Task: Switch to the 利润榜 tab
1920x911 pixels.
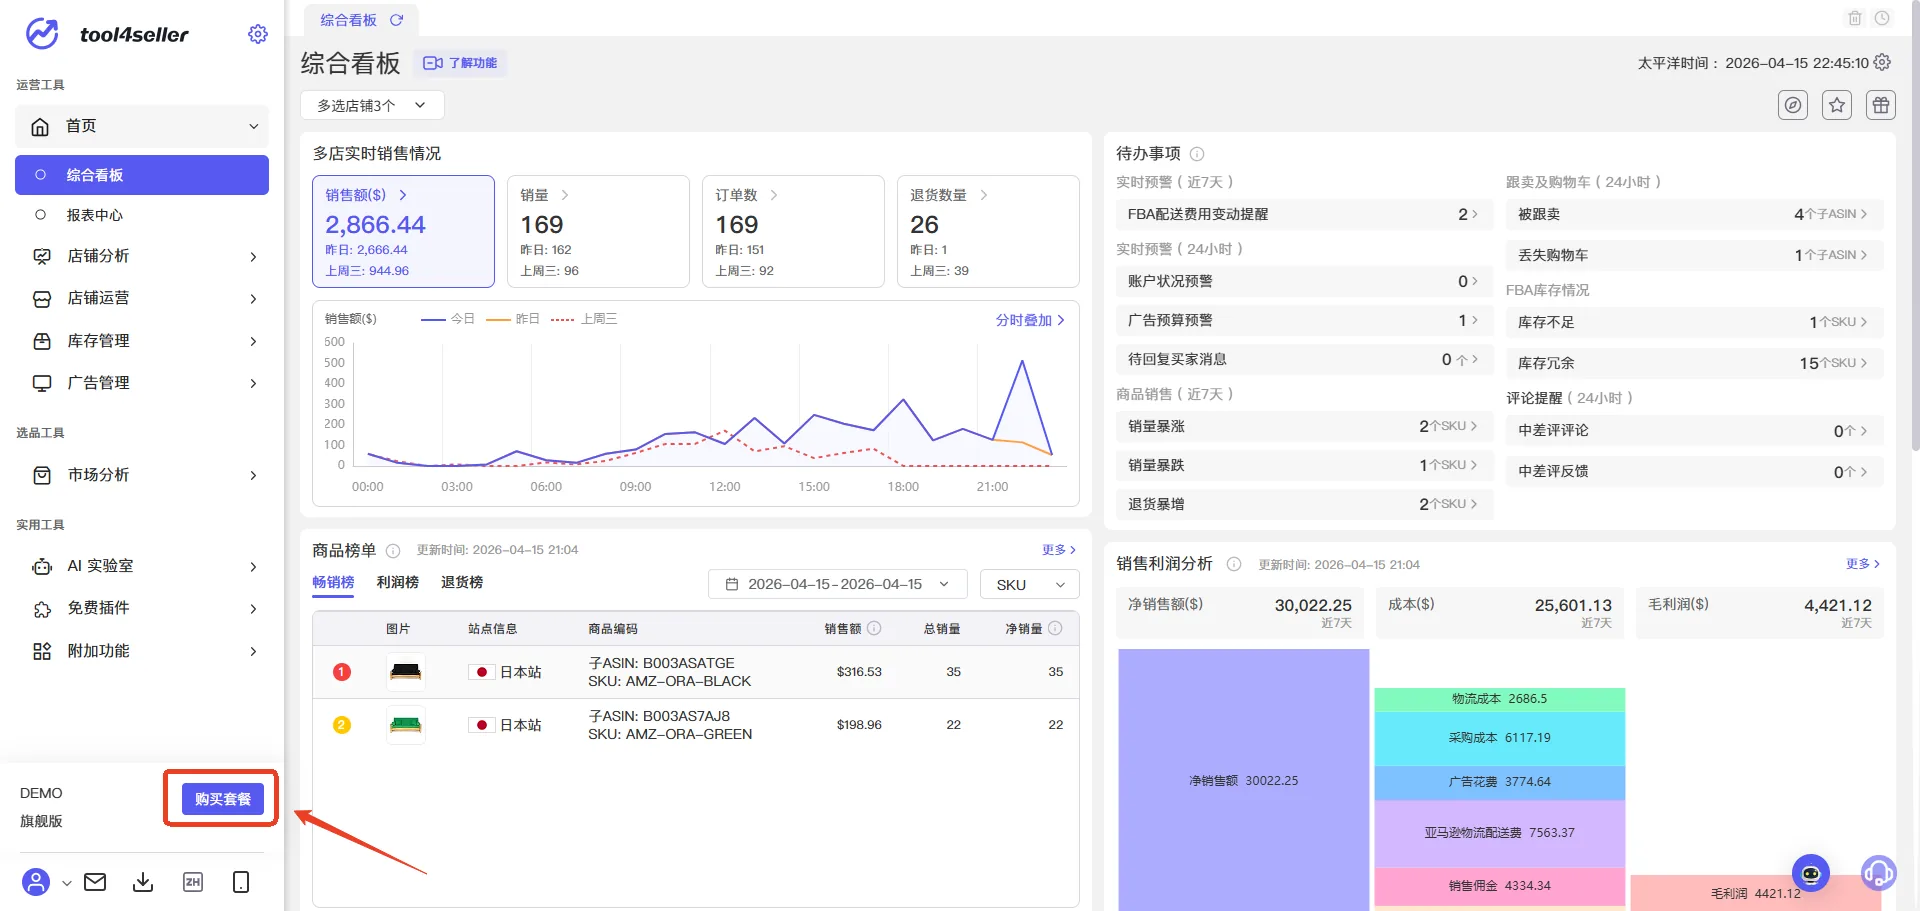Action: (398, 582)
